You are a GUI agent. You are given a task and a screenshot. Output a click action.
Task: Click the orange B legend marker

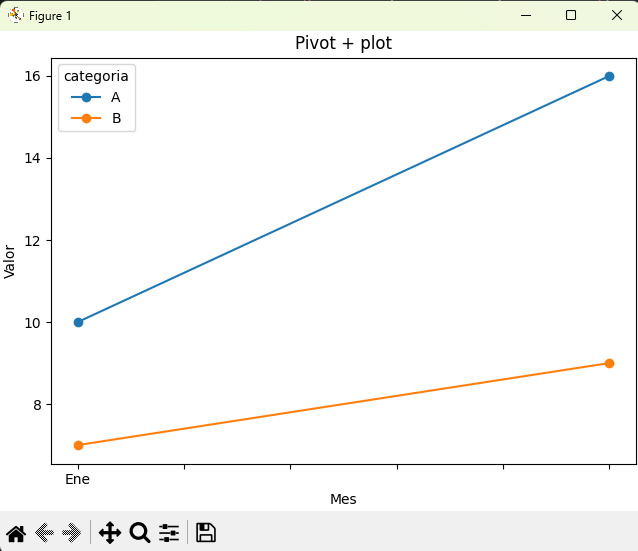(x=86, y=118)
